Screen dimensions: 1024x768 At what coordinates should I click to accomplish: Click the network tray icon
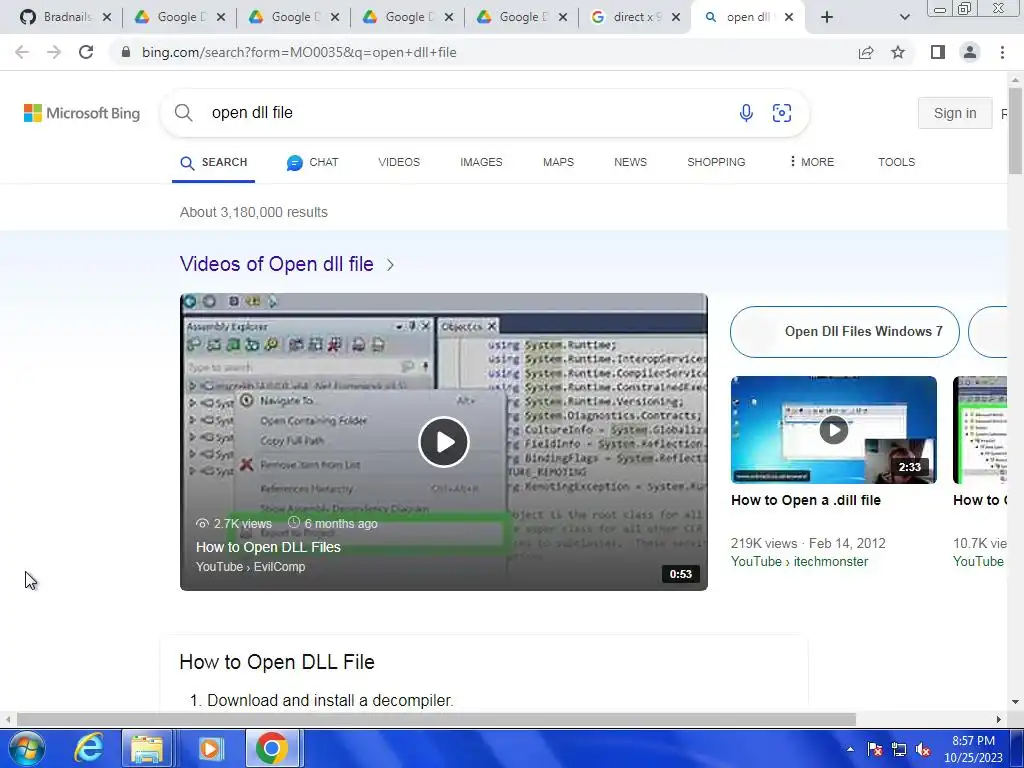click(x=899, y=749)
